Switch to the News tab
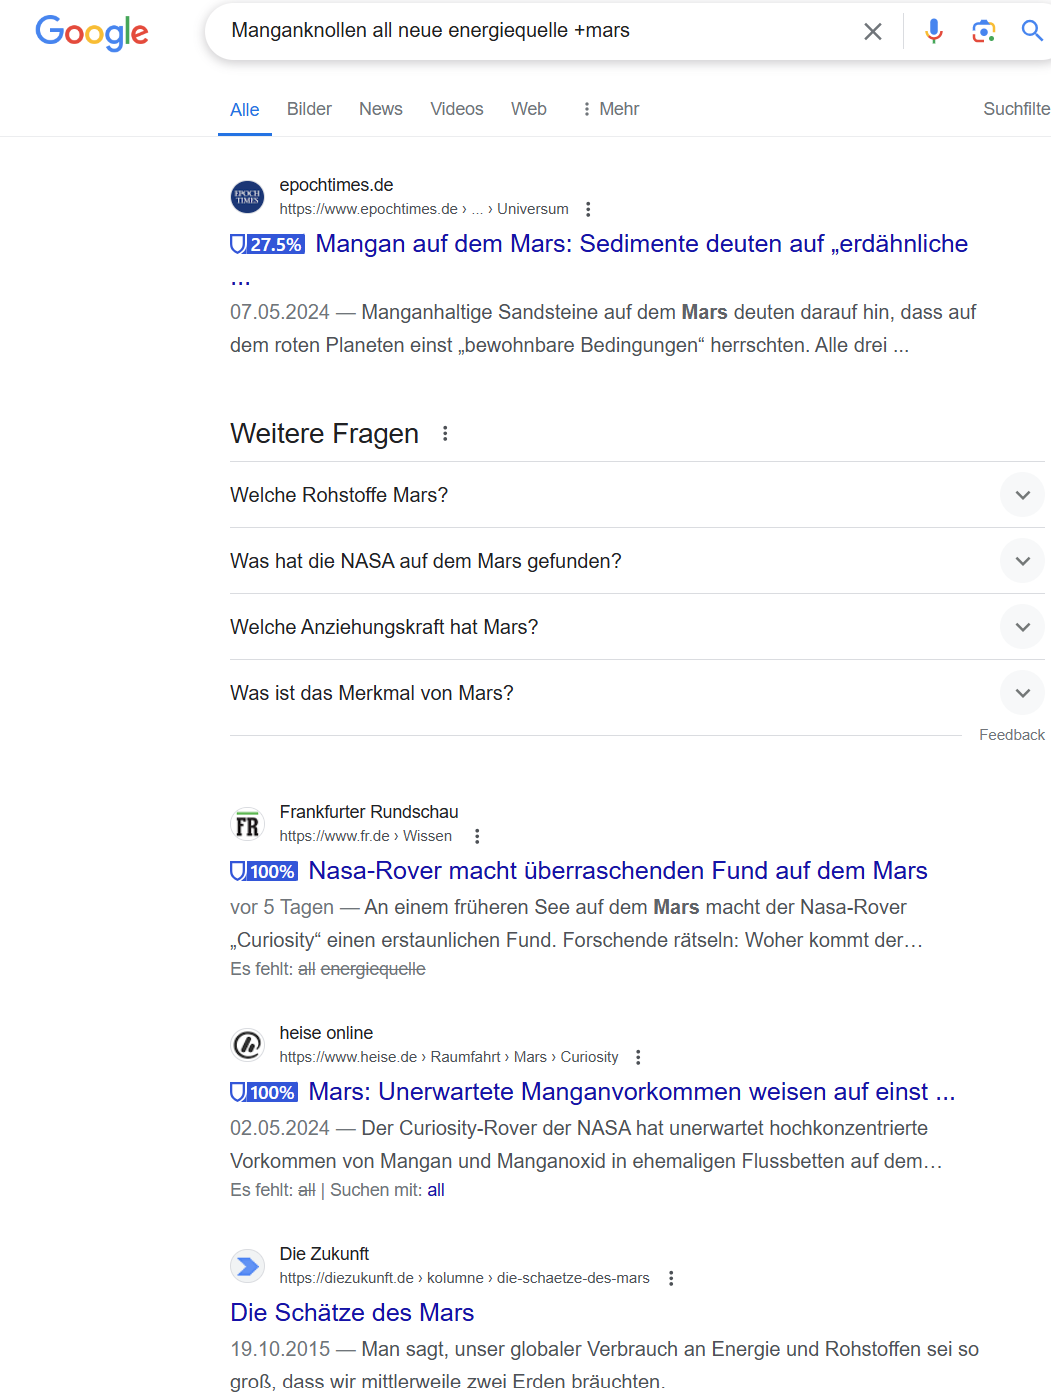1051x1392 pixels. click(381, 109)
